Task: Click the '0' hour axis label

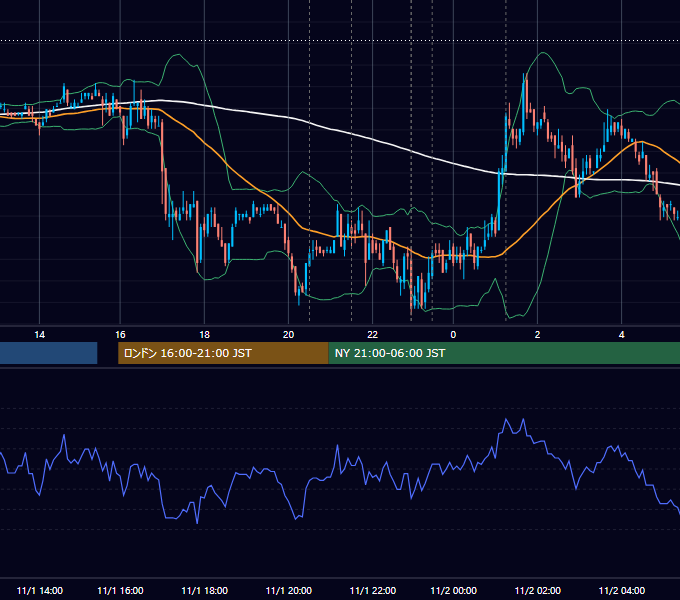Action: (453, 335)
